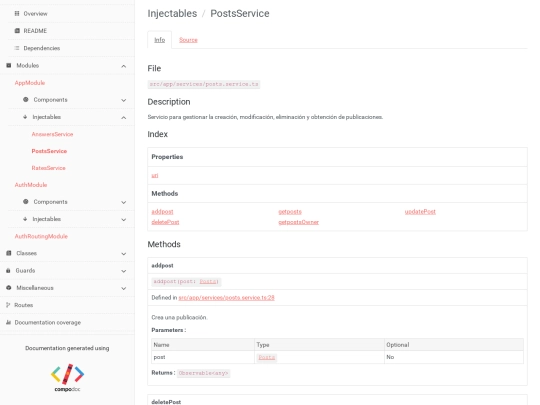540x405 pixels.
Task: Open the Routes menu item
Action: tap(23, 305)
